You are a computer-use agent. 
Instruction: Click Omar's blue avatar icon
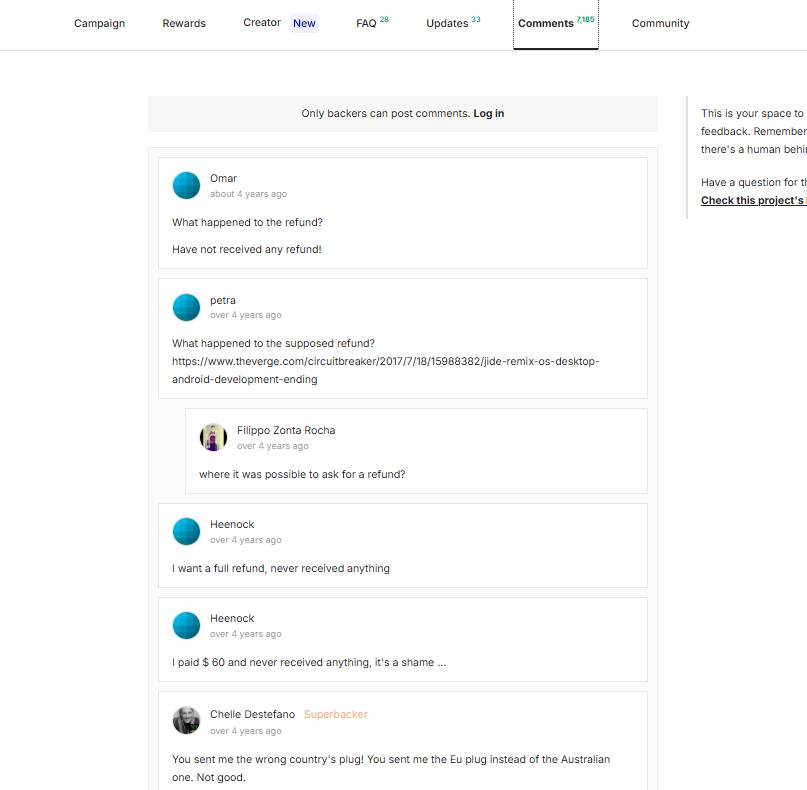(186, 185)
